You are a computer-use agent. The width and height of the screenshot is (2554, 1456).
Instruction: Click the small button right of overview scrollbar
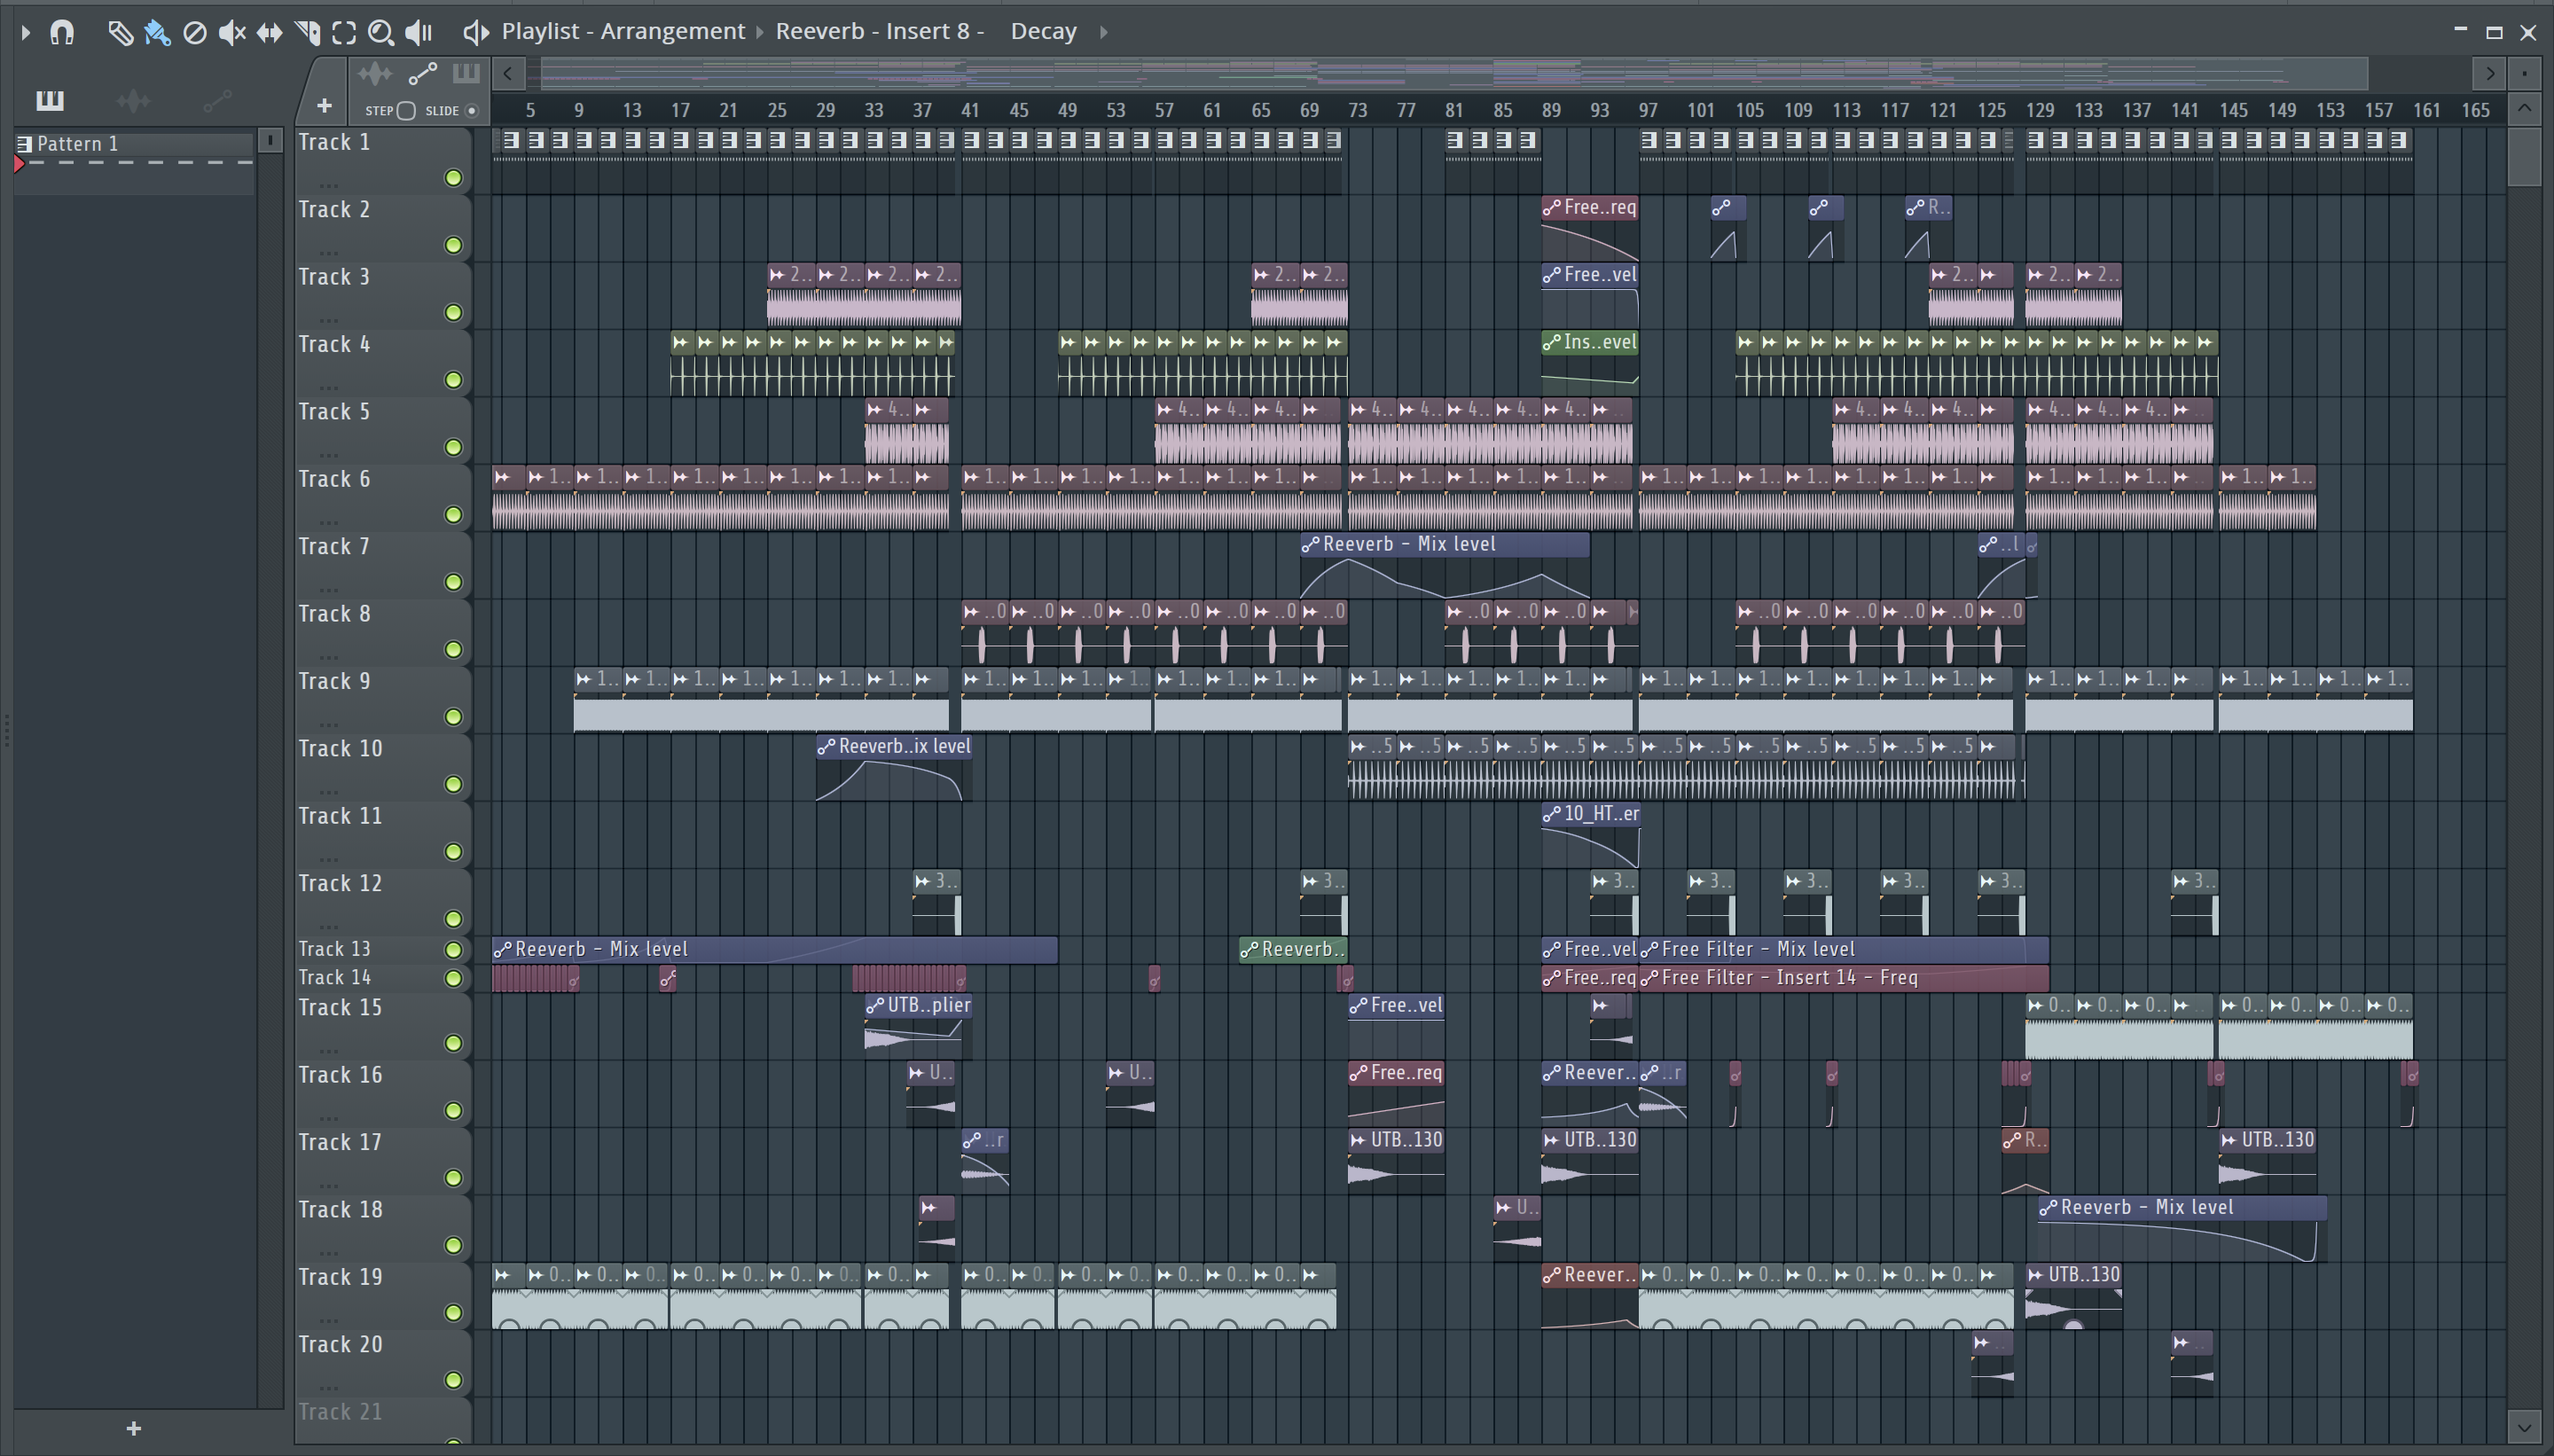(2525, 73)
